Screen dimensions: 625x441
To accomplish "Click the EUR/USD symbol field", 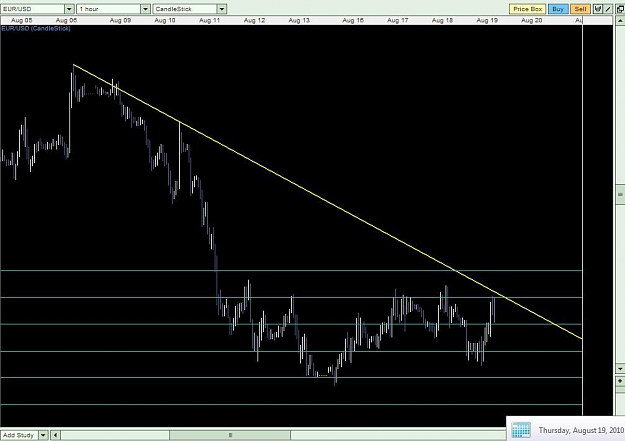I will pos(32,9).
